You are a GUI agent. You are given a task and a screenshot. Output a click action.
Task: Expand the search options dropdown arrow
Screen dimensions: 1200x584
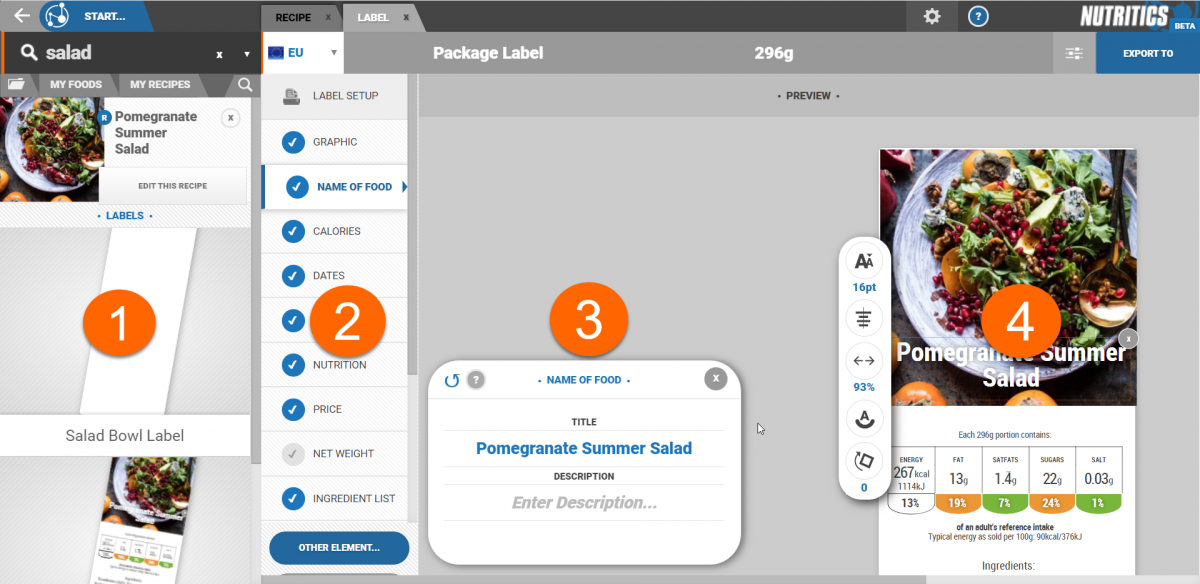click(246, 54)
